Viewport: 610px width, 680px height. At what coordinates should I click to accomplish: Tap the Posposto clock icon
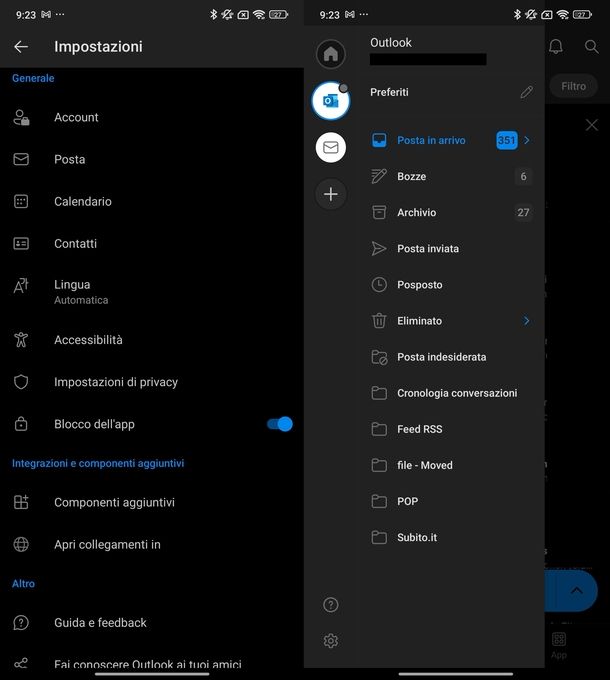pyautogui.click(x=379, y=285)
